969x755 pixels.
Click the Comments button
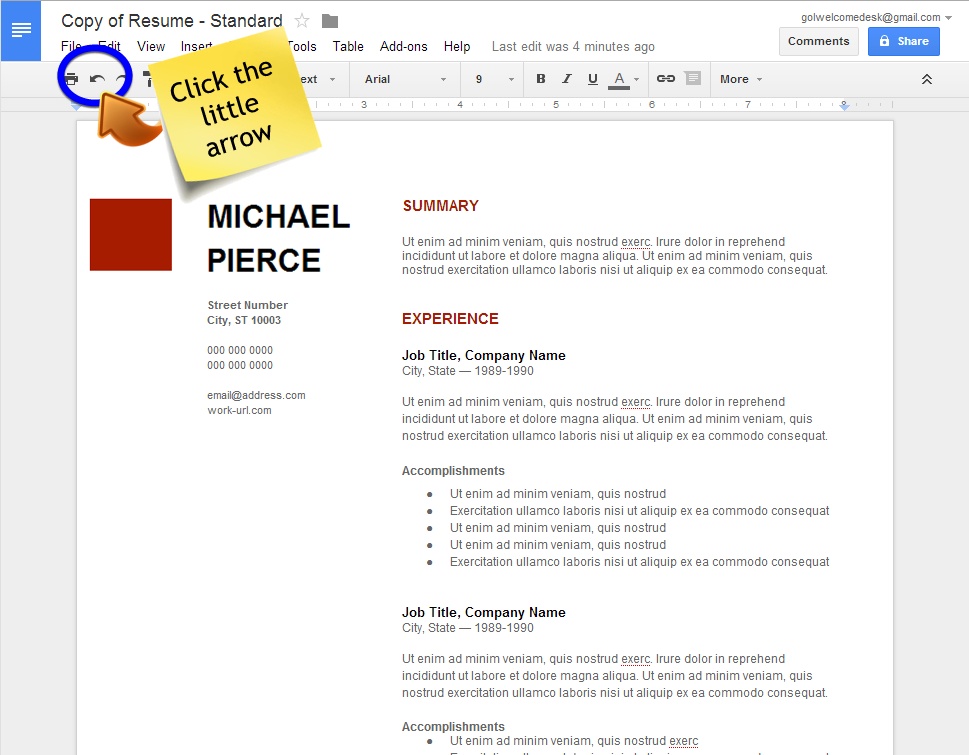point(818,41)
